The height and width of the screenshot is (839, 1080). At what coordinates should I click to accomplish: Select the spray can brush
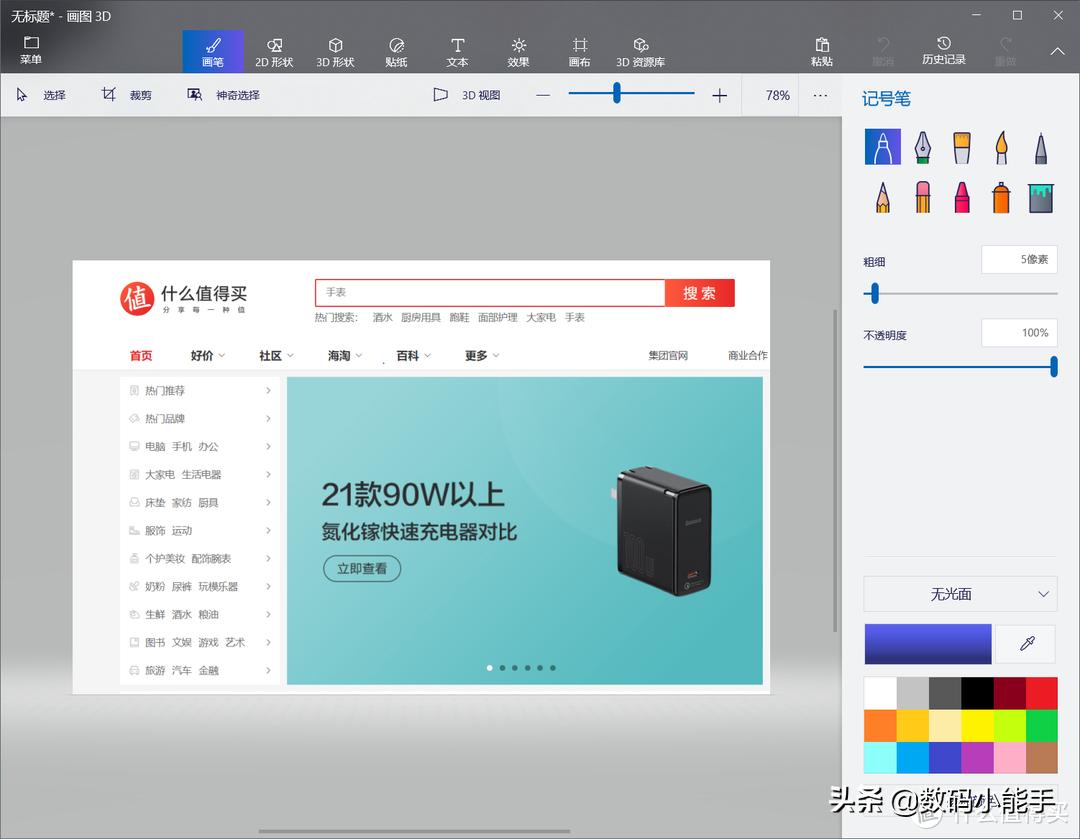(x=1000, y=197)
